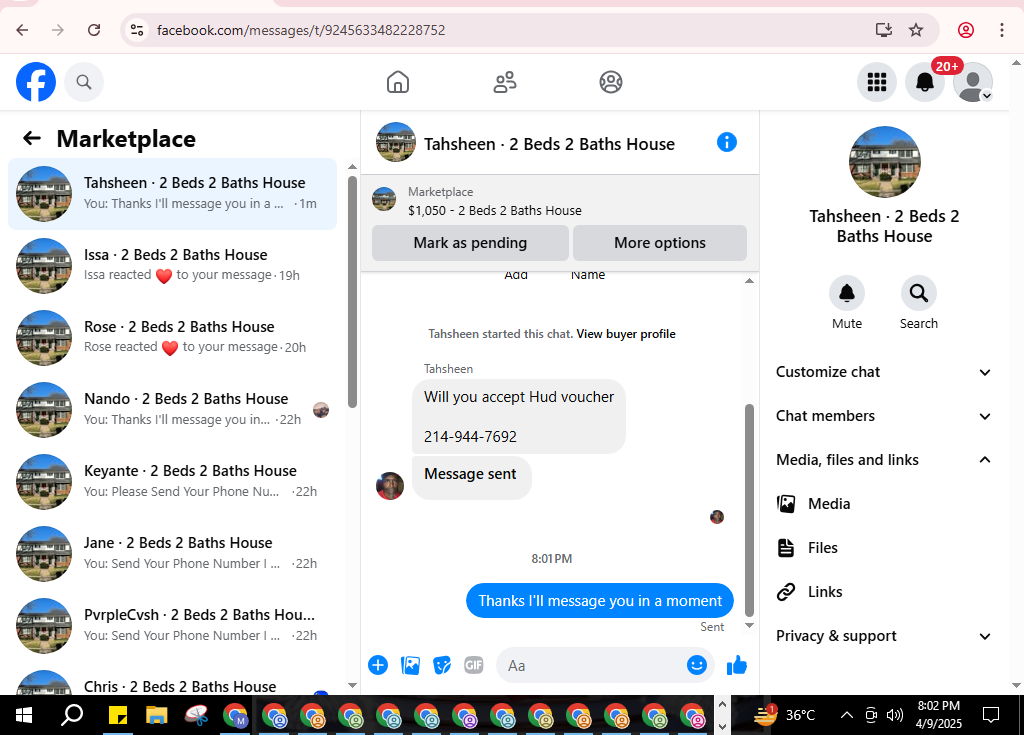Click Tahsheen's sender avatar beside Message sent
1024x735 pixels.
390,486
